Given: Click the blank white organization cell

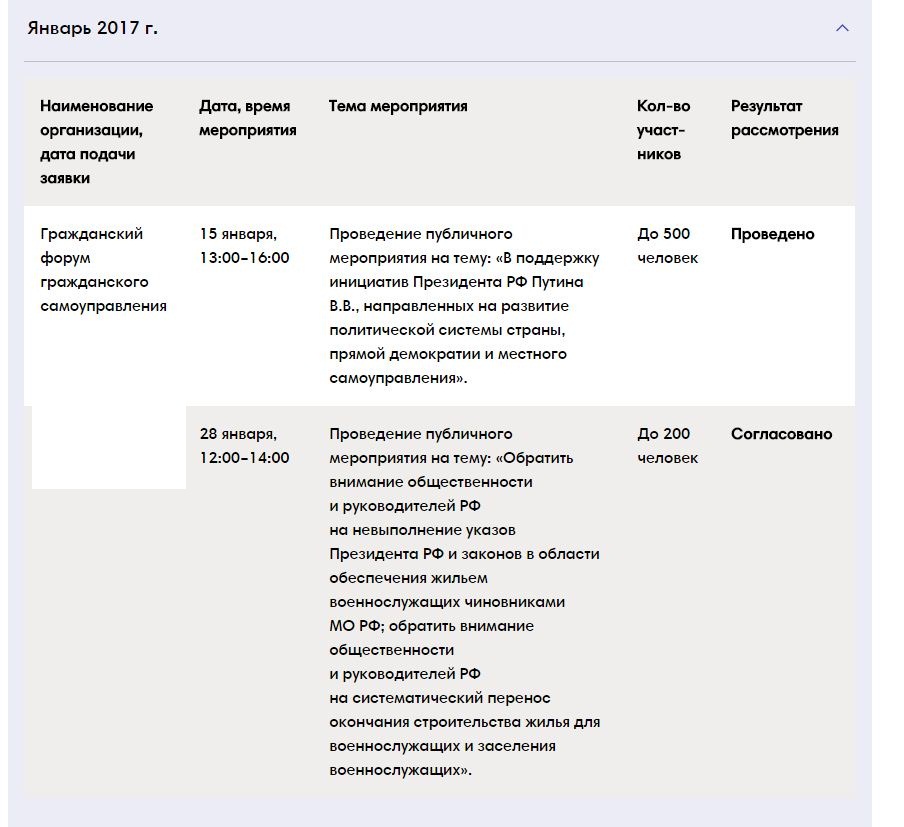Looking at the screenshot, I should click(x=109, y=447).
